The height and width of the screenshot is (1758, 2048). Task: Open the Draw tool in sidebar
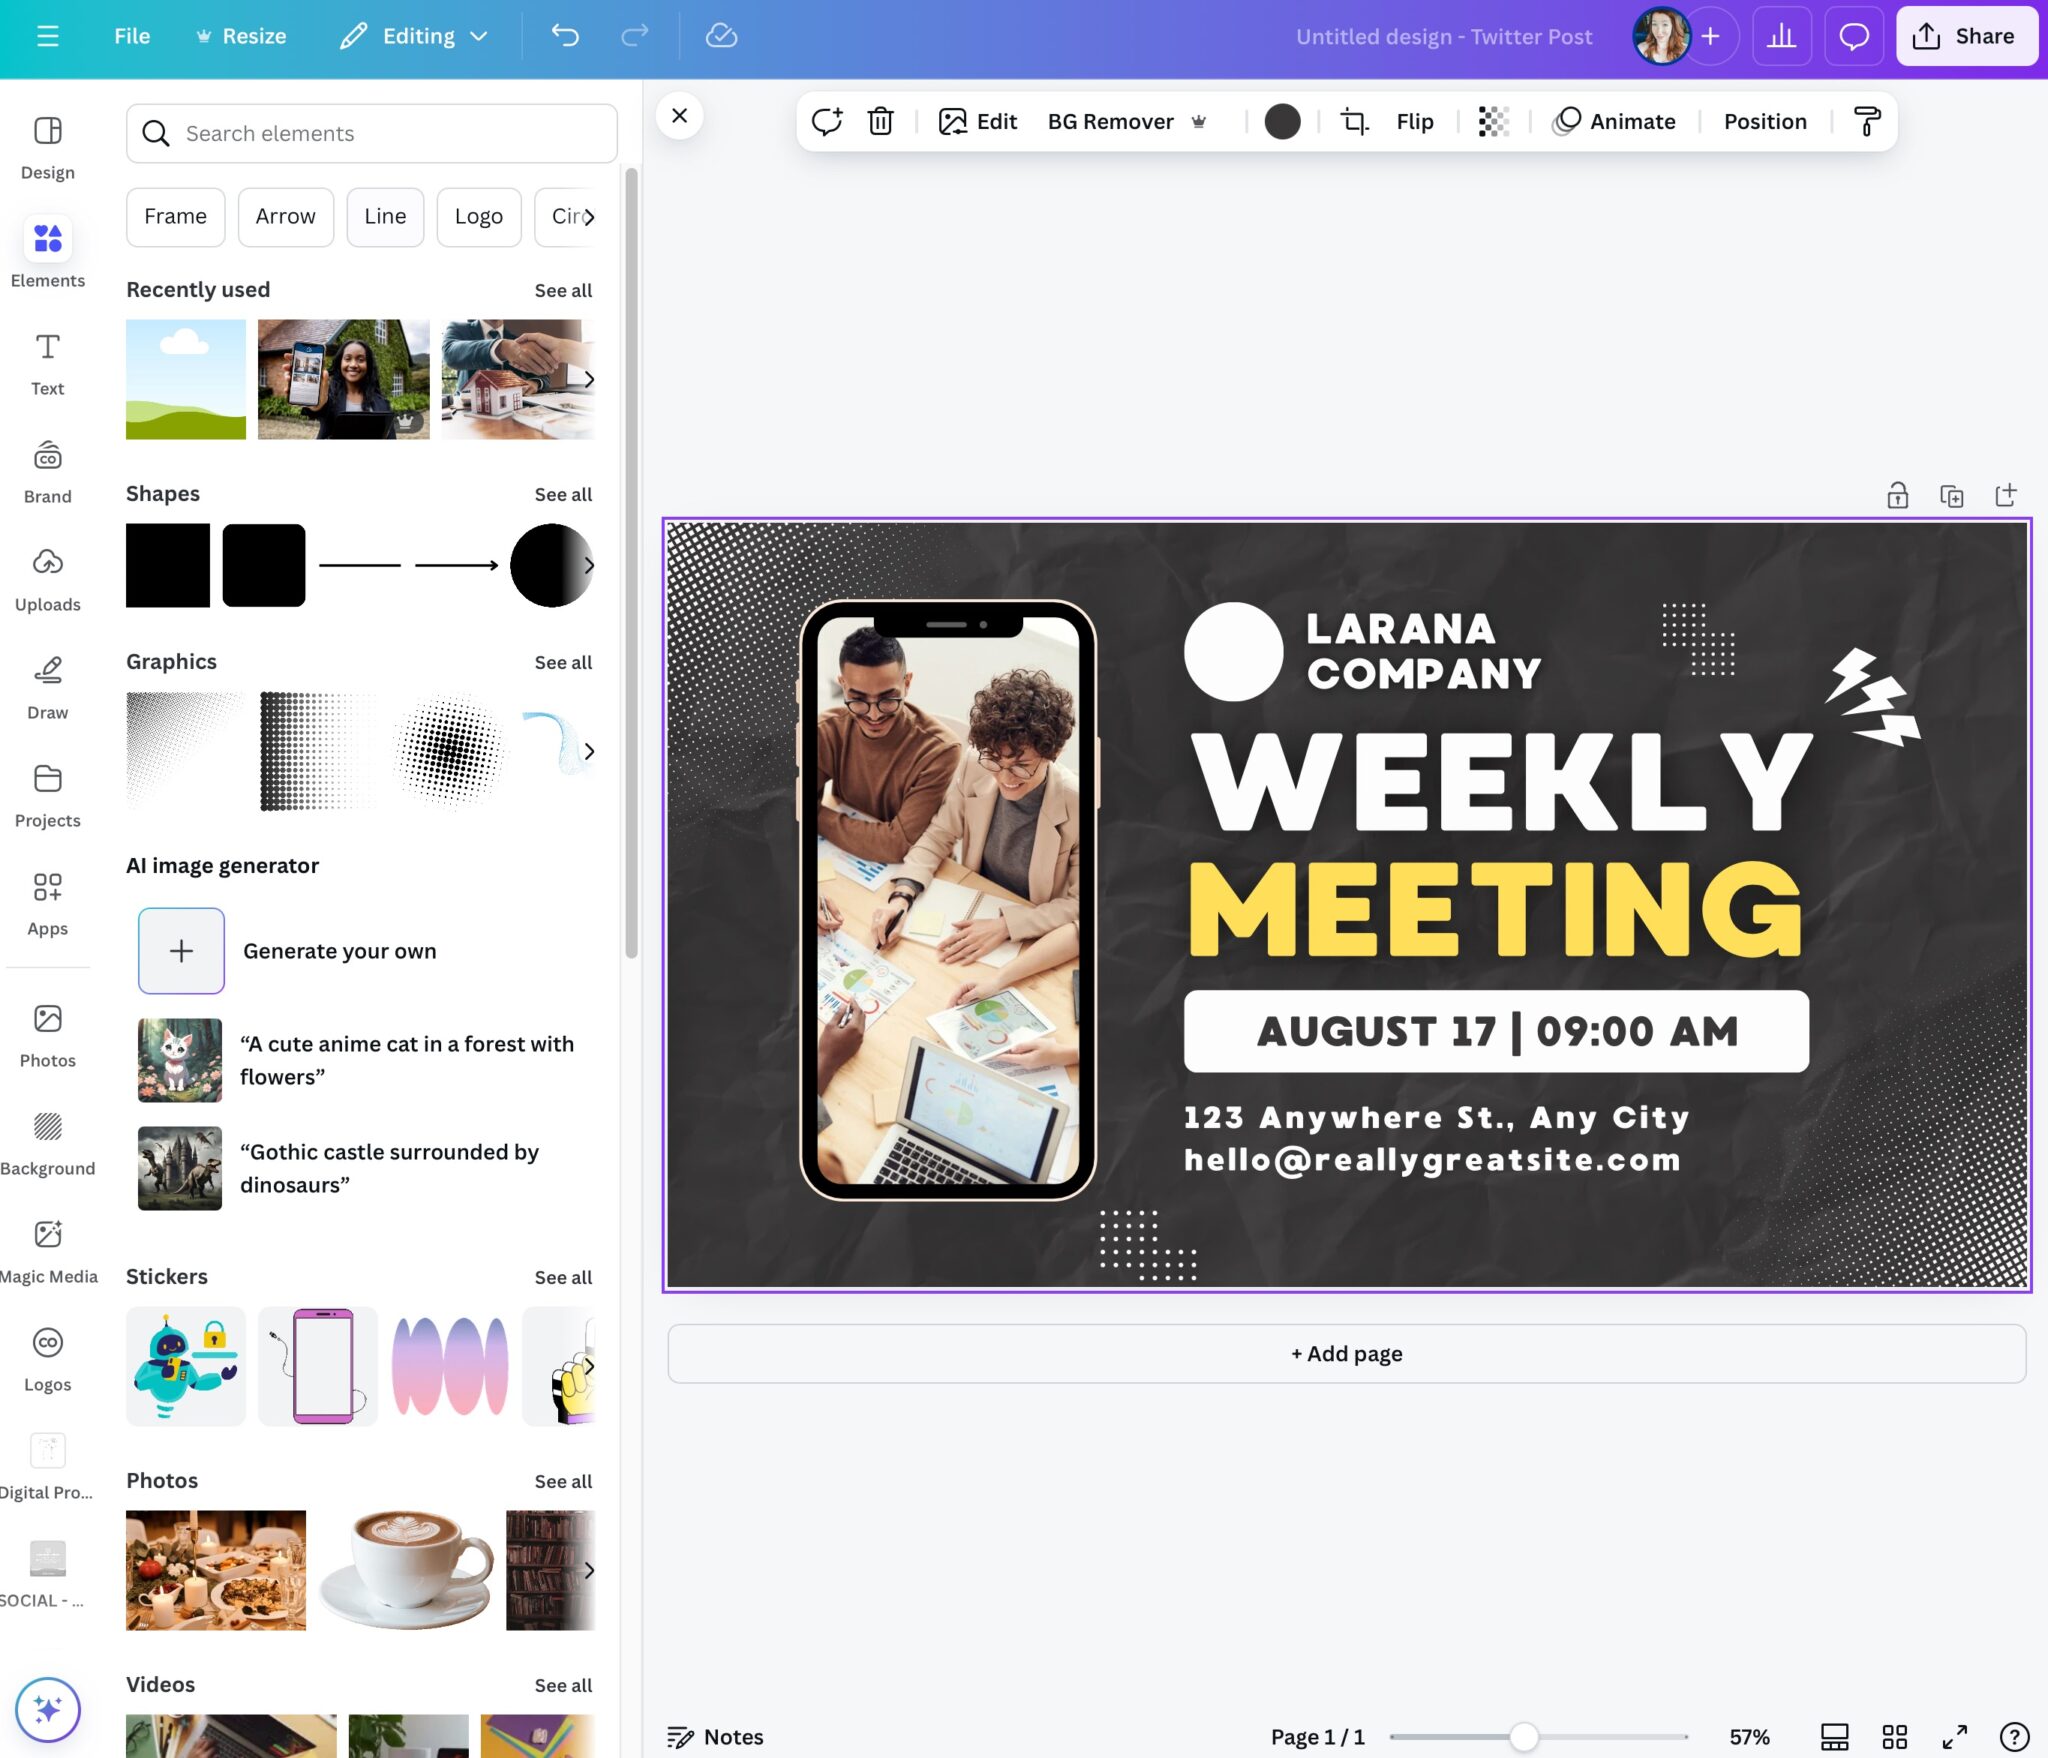(48, 688)
